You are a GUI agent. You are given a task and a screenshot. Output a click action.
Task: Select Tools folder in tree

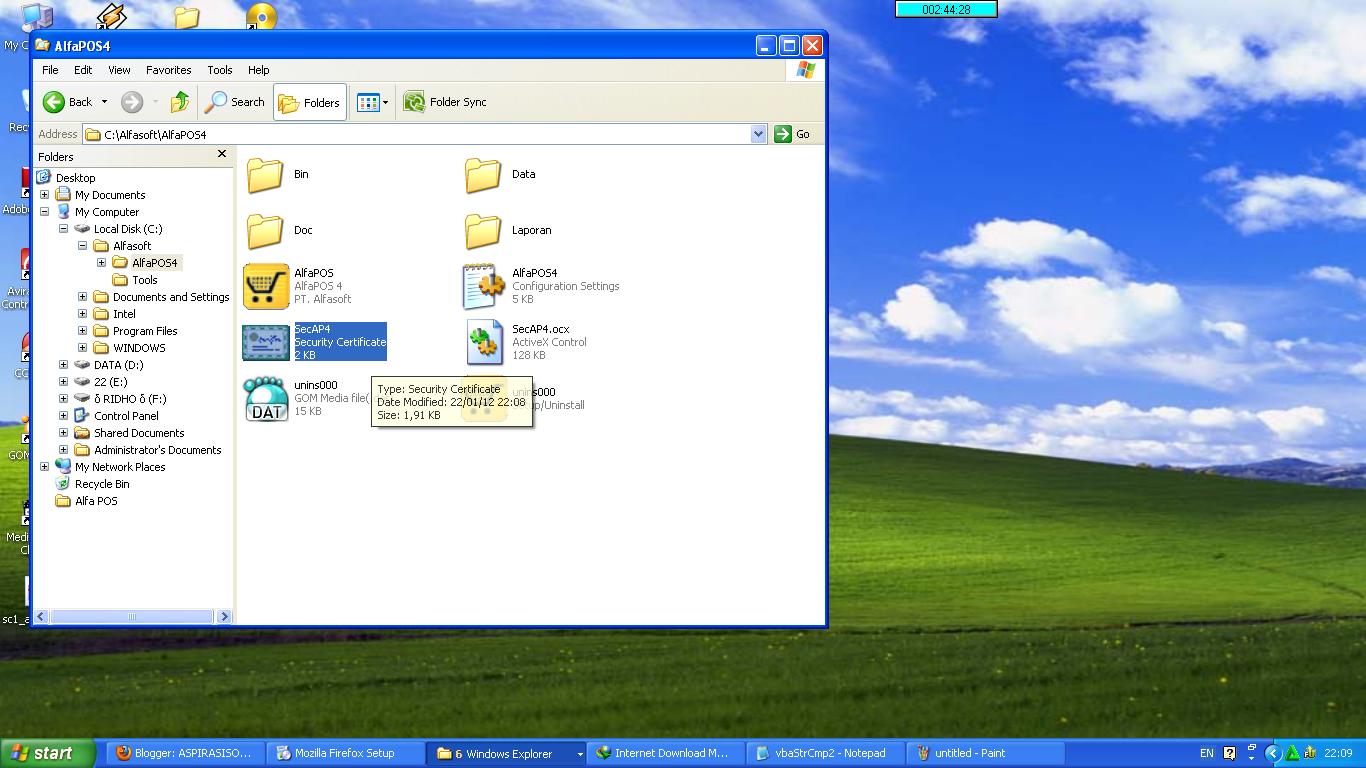click(x=135, y=280)
